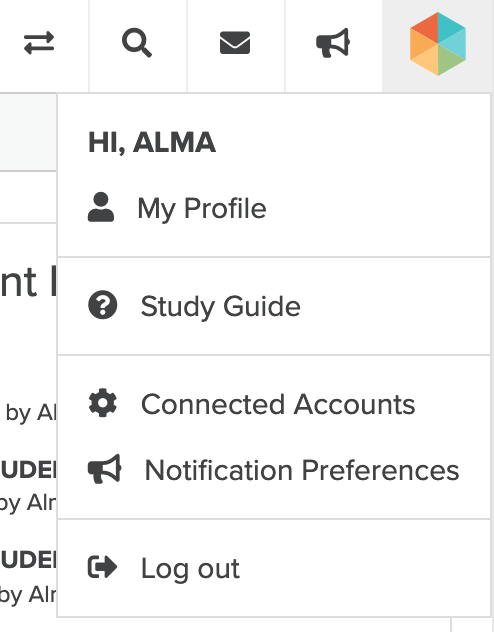494x632 pixels.
Task: Open messages via the envelope icon
Action: [235, 43]
